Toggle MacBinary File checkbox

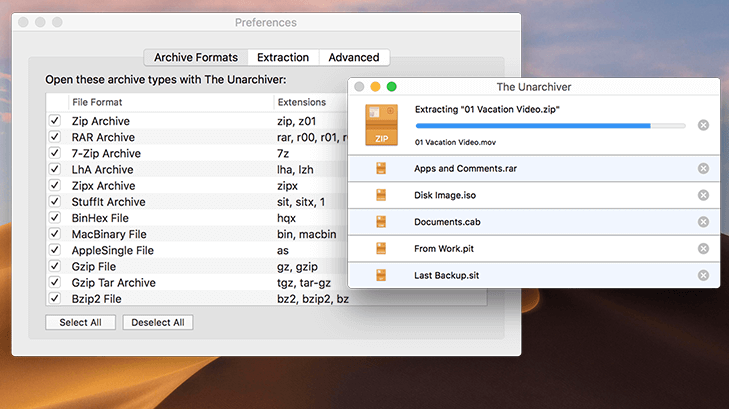point(54,234)
